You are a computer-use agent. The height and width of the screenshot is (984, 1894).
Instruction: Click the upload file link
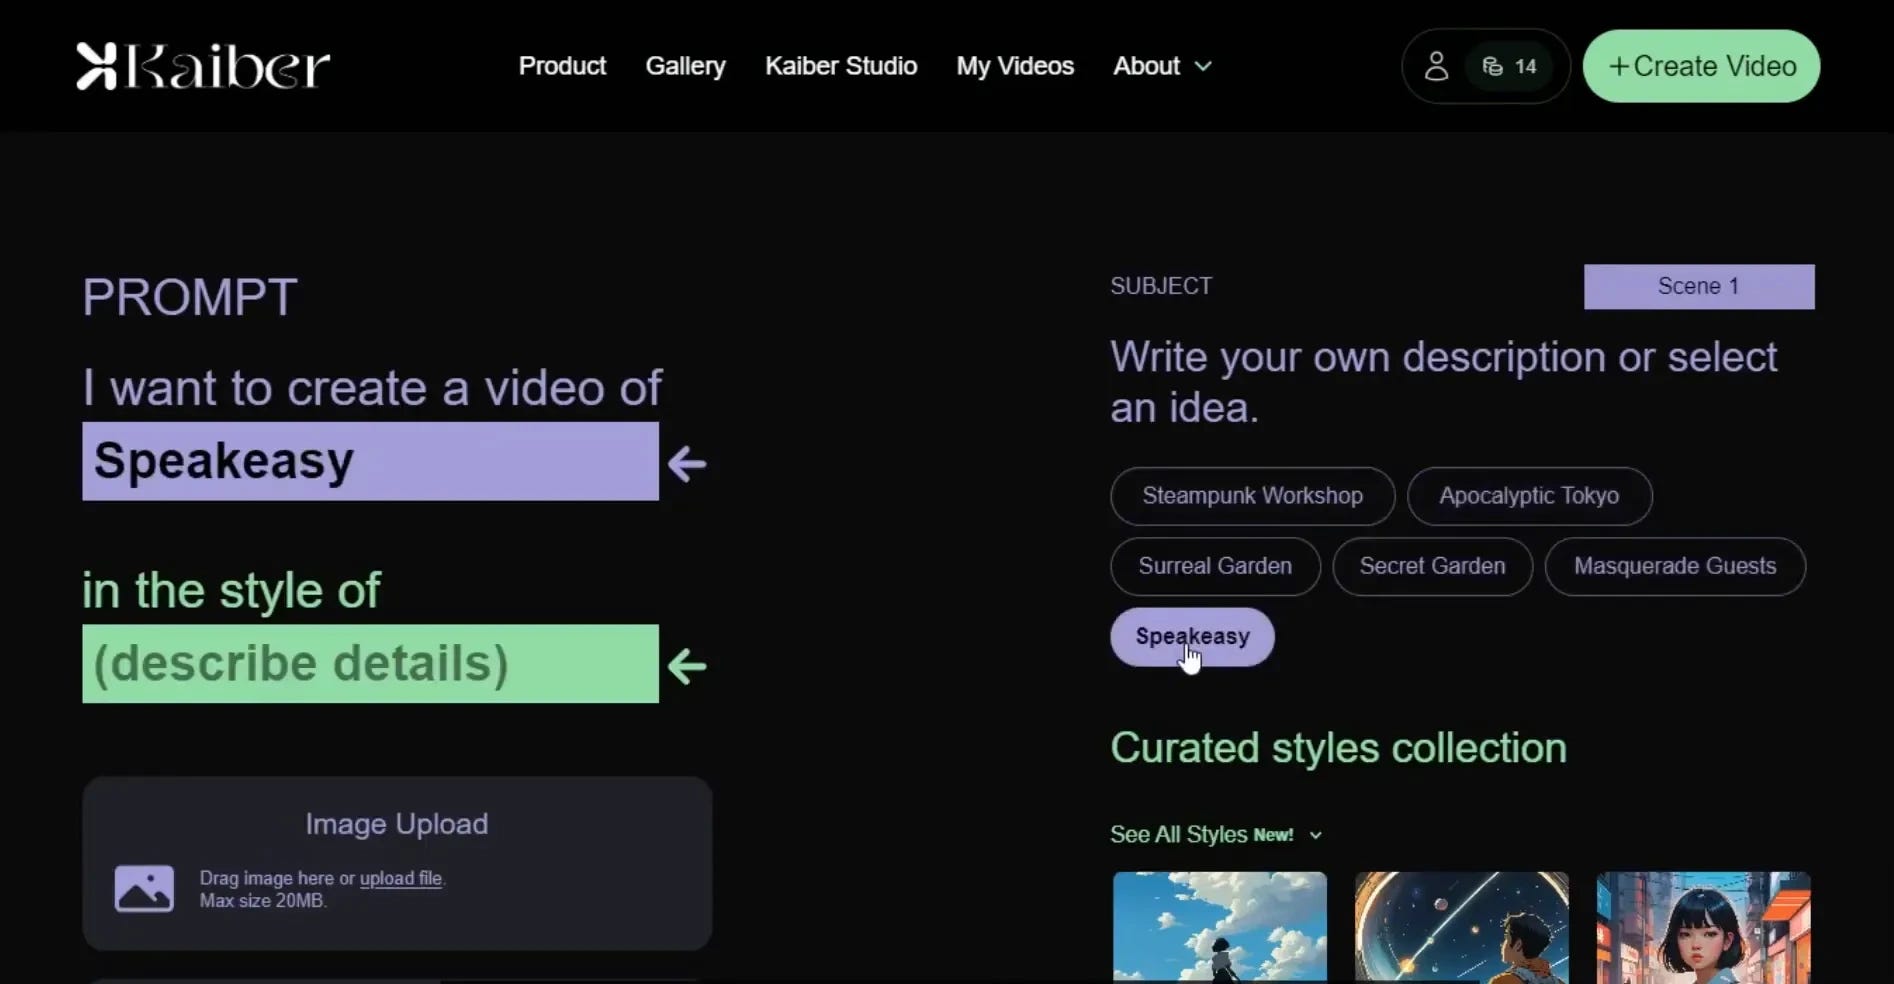coord(399,878)
